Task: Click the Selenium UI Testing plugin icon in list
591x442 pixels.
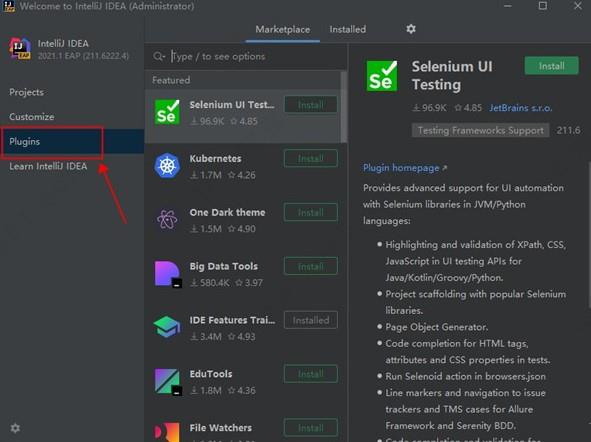Action: 167,112
